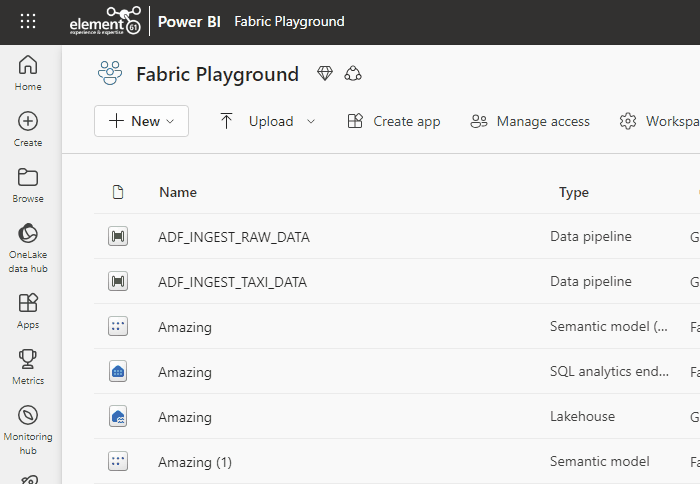The height and width of the screenshot is (484, 700).
Task: Open Apps in the sidebar
Action: point(28,310)
